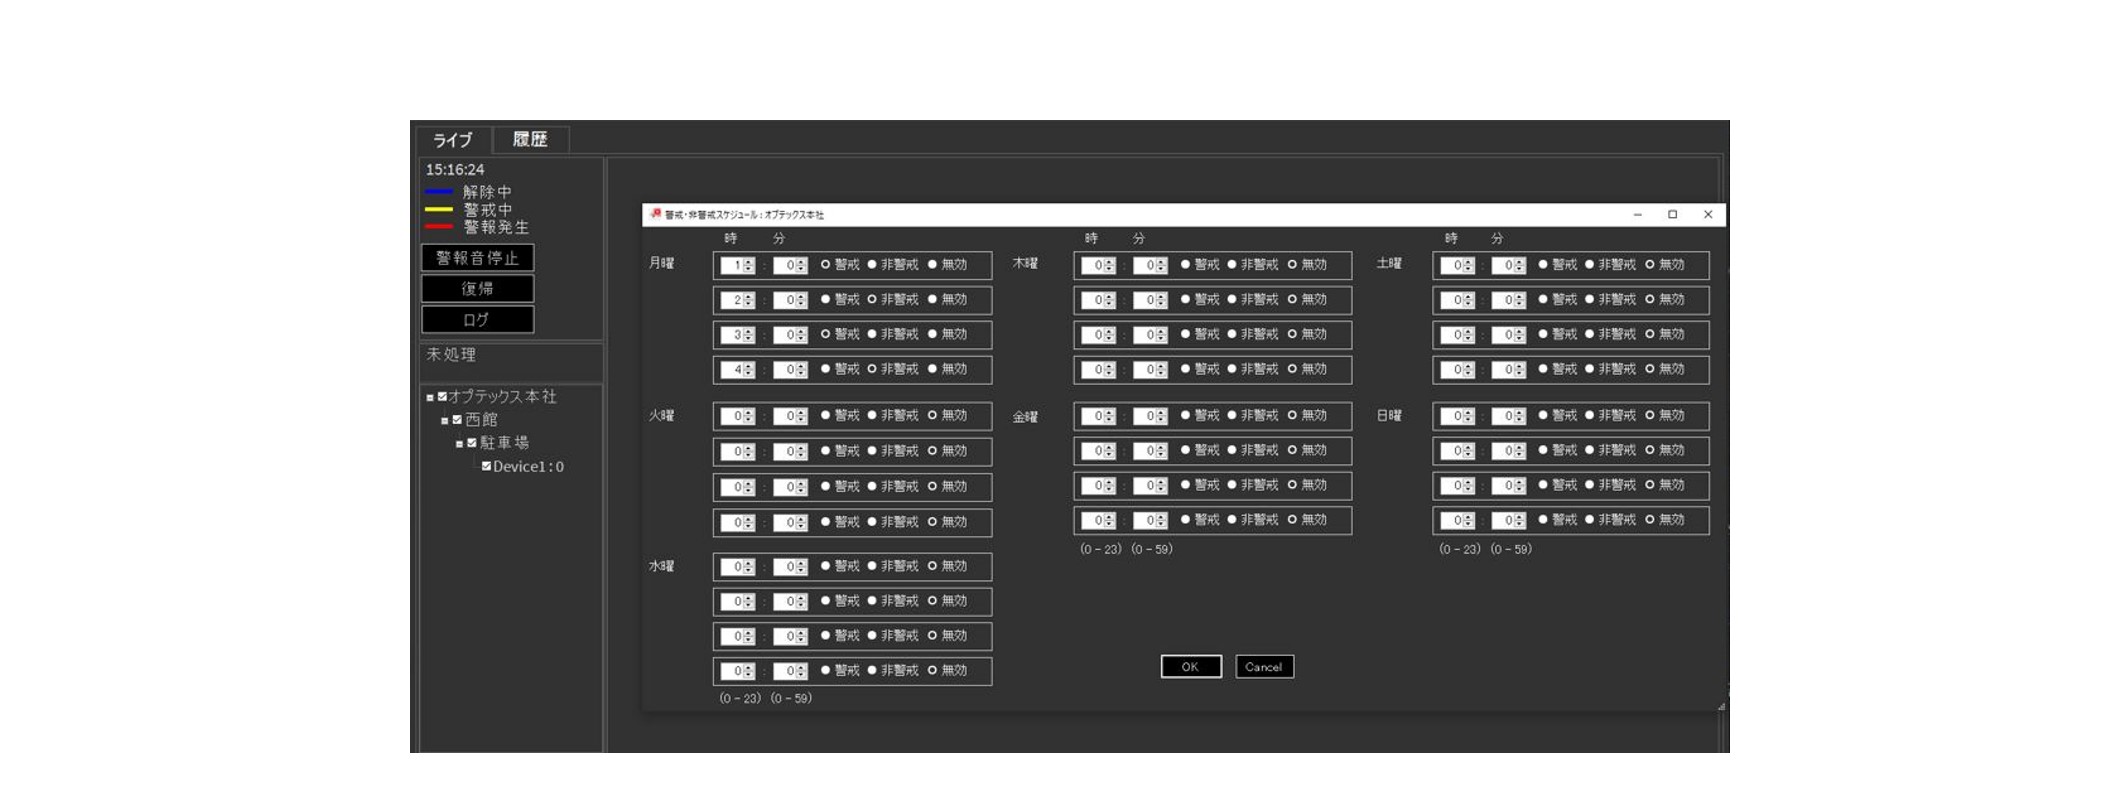Set Sunday's first row to 非警戒
Viewport: 2118px width, 791px height.
(1589, 416)
